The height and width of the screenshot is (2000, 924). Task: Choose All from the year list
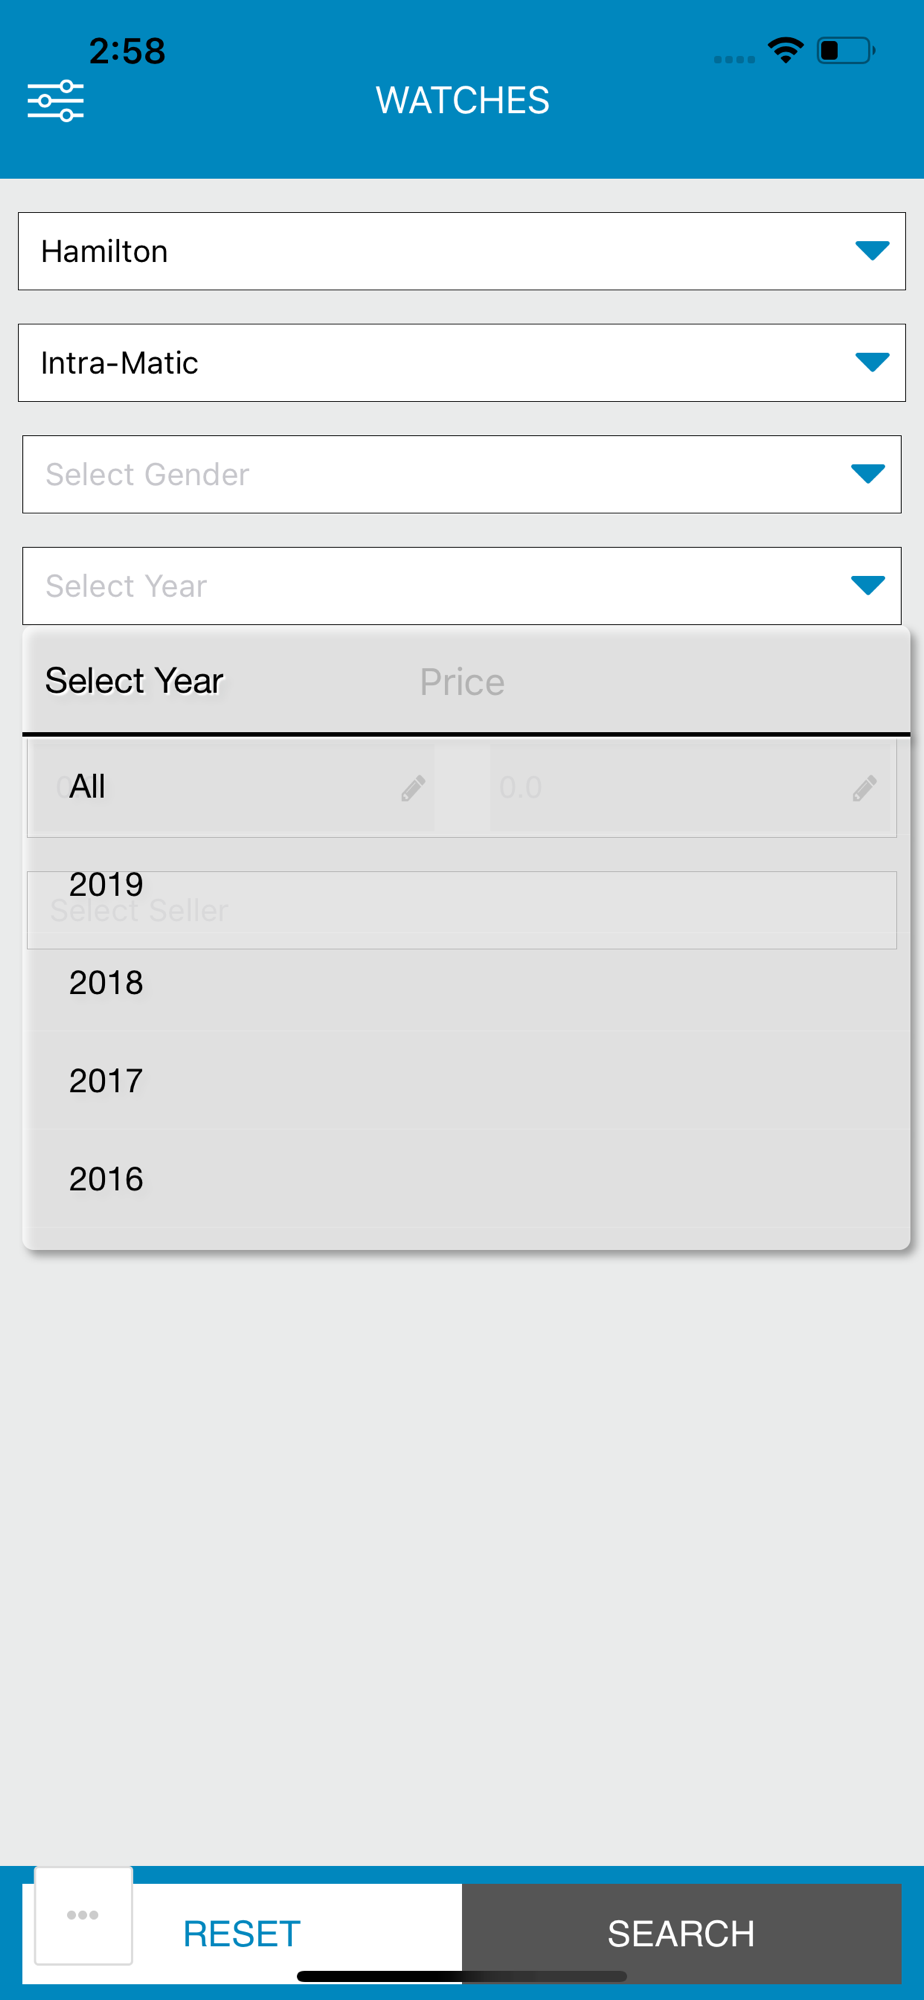pyautogui.click(x=88, y=787)
